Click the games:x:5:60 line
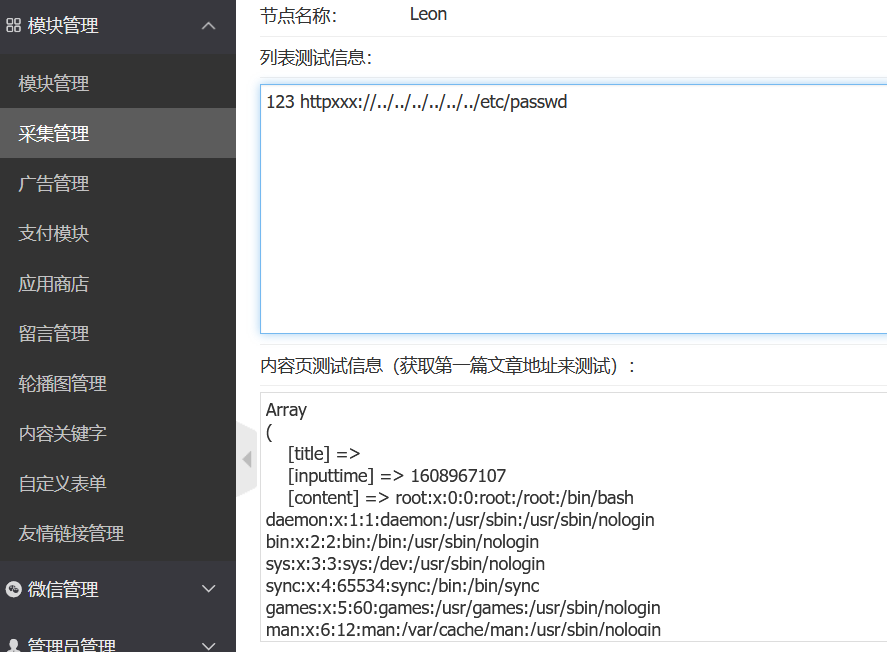 463,608
